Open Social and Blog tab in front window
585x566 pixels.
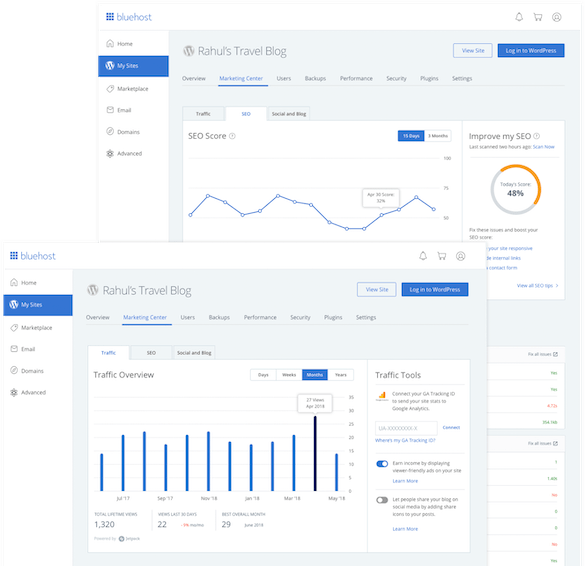(194, 353)
